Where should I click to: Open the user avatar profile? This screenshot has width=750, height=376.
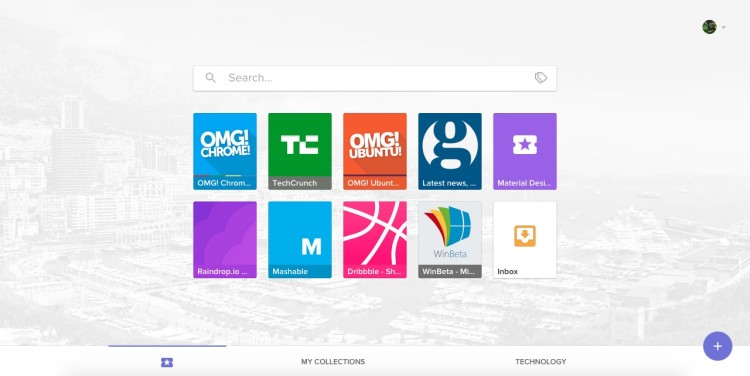click(x=709, y=27)
